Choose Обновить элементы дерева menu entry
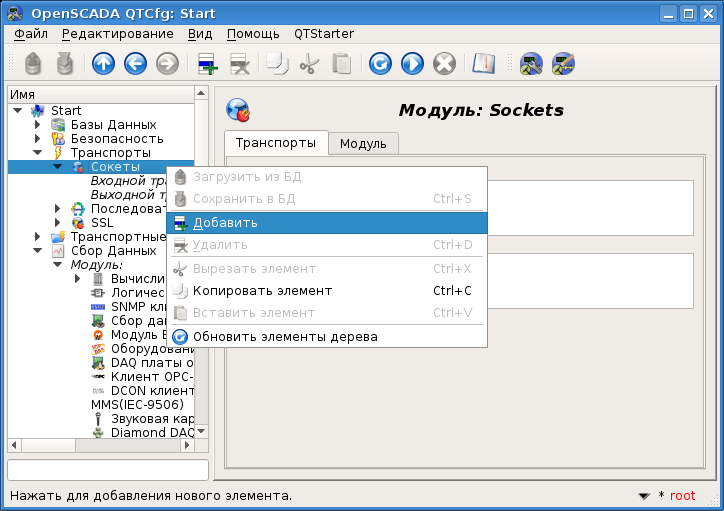Viewport: 724px width, 511px height. pos(285,337)
